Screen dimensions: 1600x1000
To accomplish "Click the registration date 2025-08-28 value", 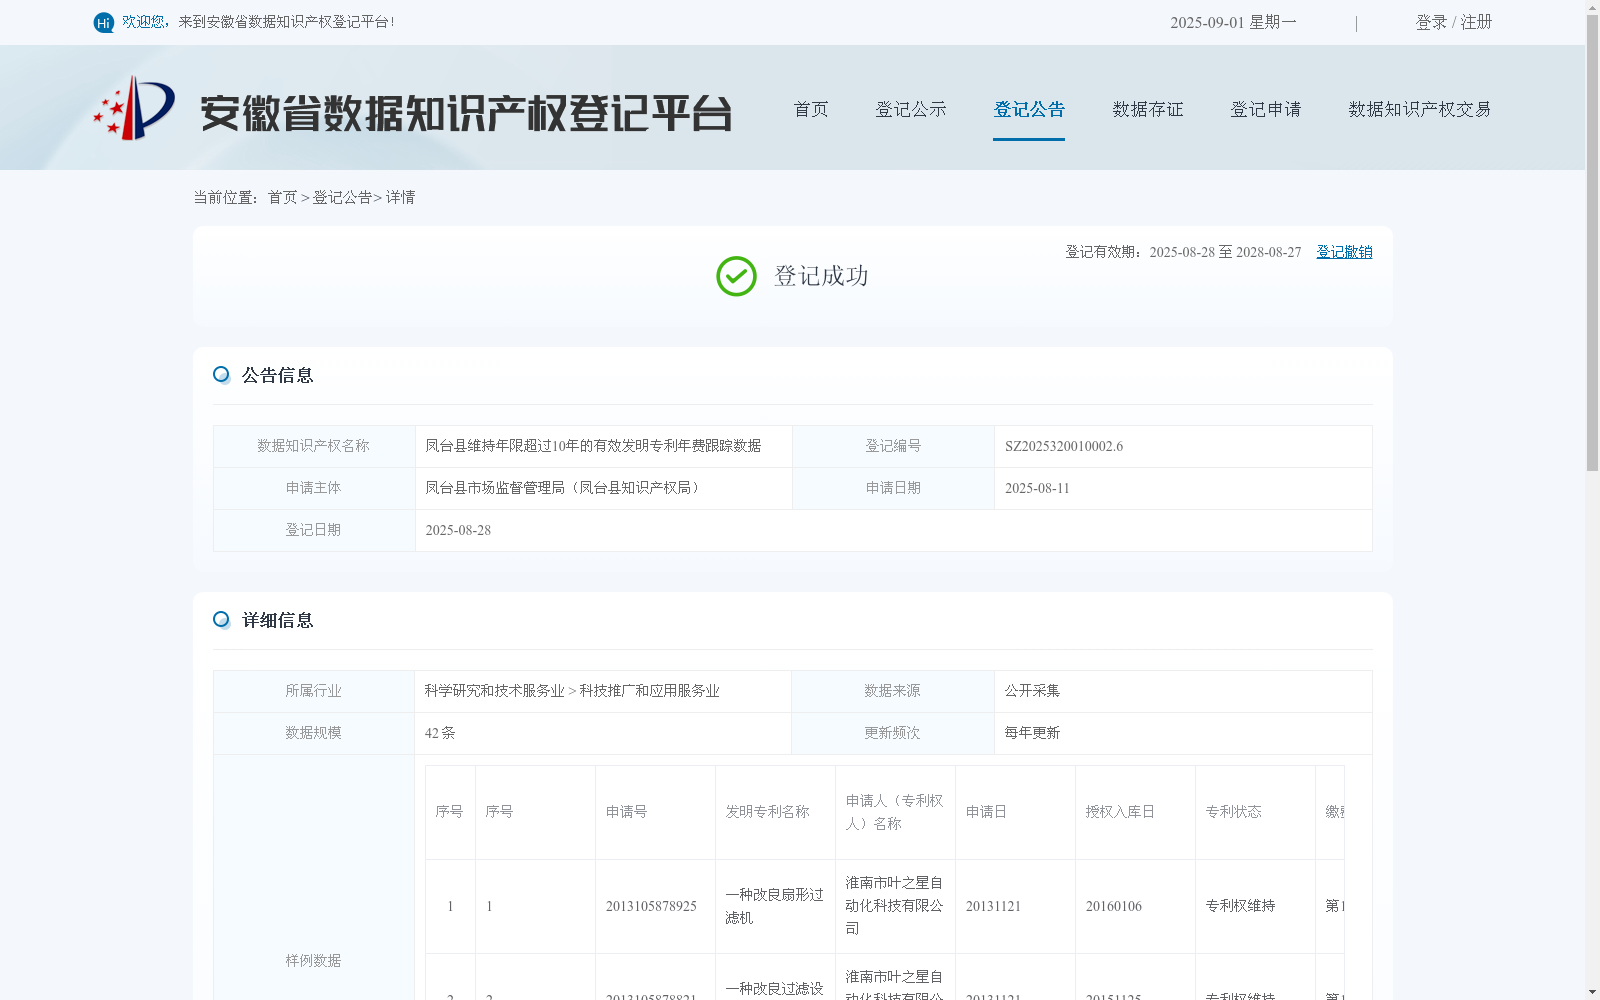I will 458,530.
